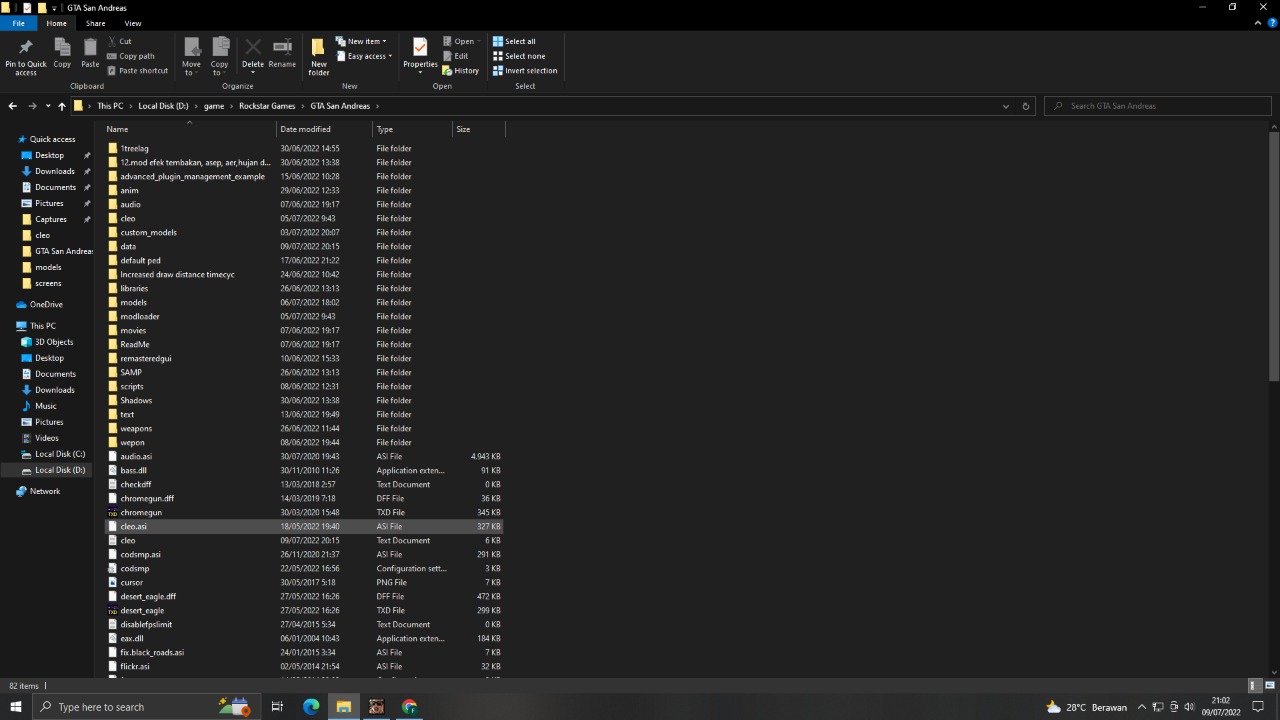Viewport: 1280px width, 720px height.
Task: Switch to details view in status bar
Action: click(1254, 686)
